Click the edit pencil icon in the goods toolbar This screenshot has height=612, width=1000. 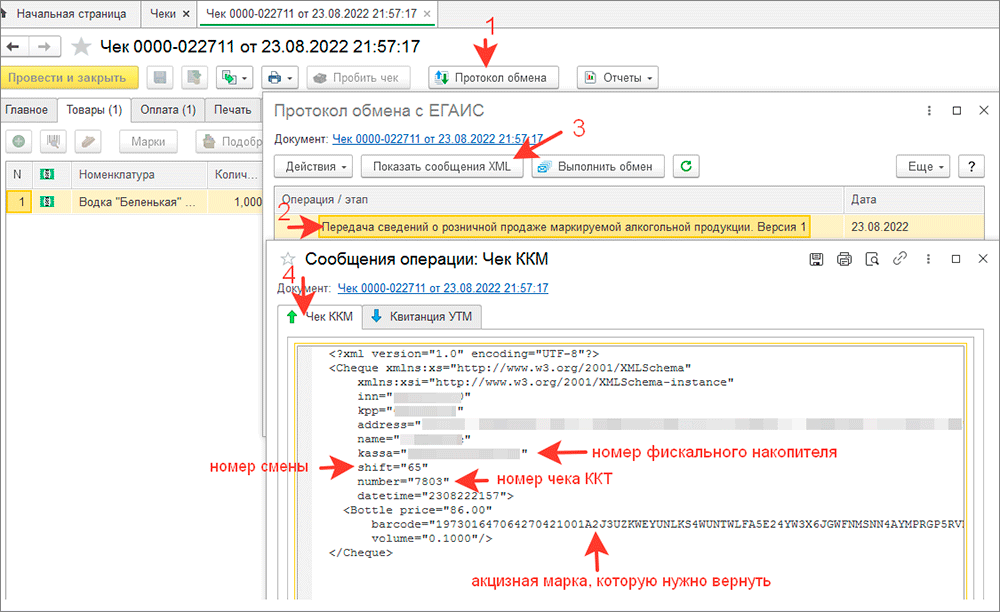tap(88, 142)
